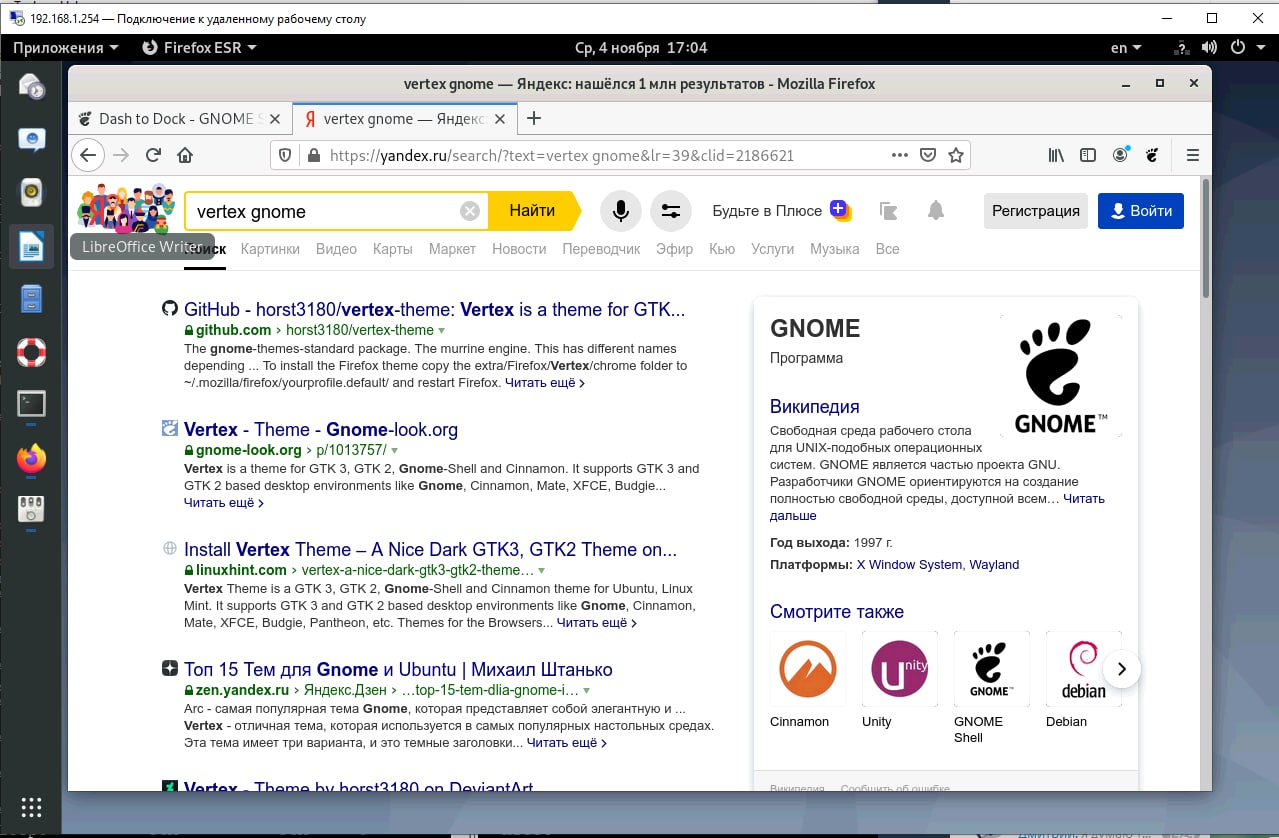
Task: Open LibreOffice Writer from the dock
Action: coord(31,245)
